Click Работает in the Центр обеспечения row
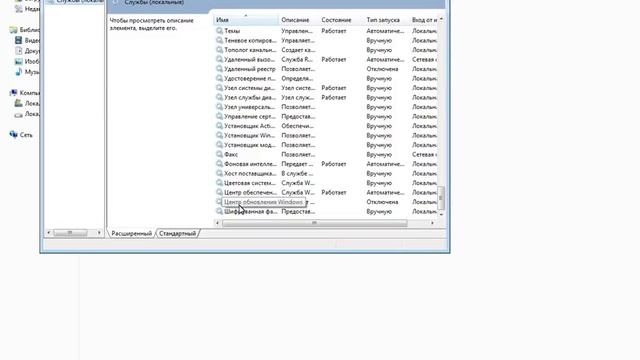This screenshot has height=360, width=640. pos(333,192)
